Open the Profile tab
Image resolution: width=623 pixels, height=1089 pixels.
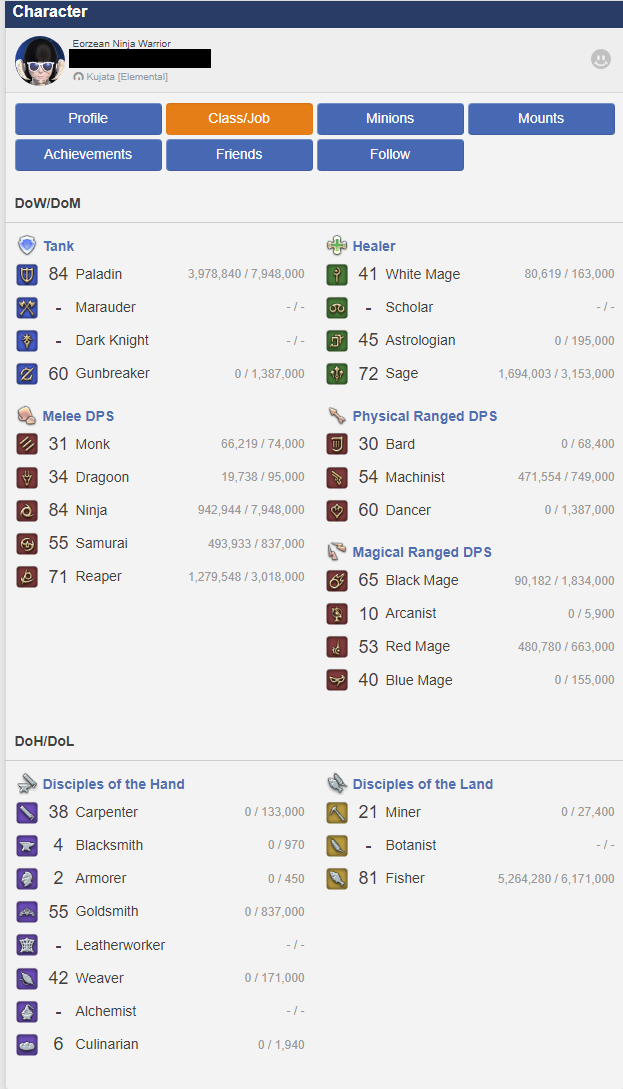pos(88,119)
